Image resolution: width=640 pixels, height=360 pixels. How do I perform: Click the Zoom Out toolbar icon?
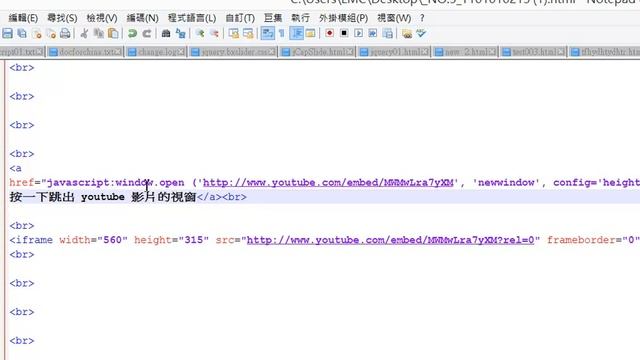click(214, 33)
